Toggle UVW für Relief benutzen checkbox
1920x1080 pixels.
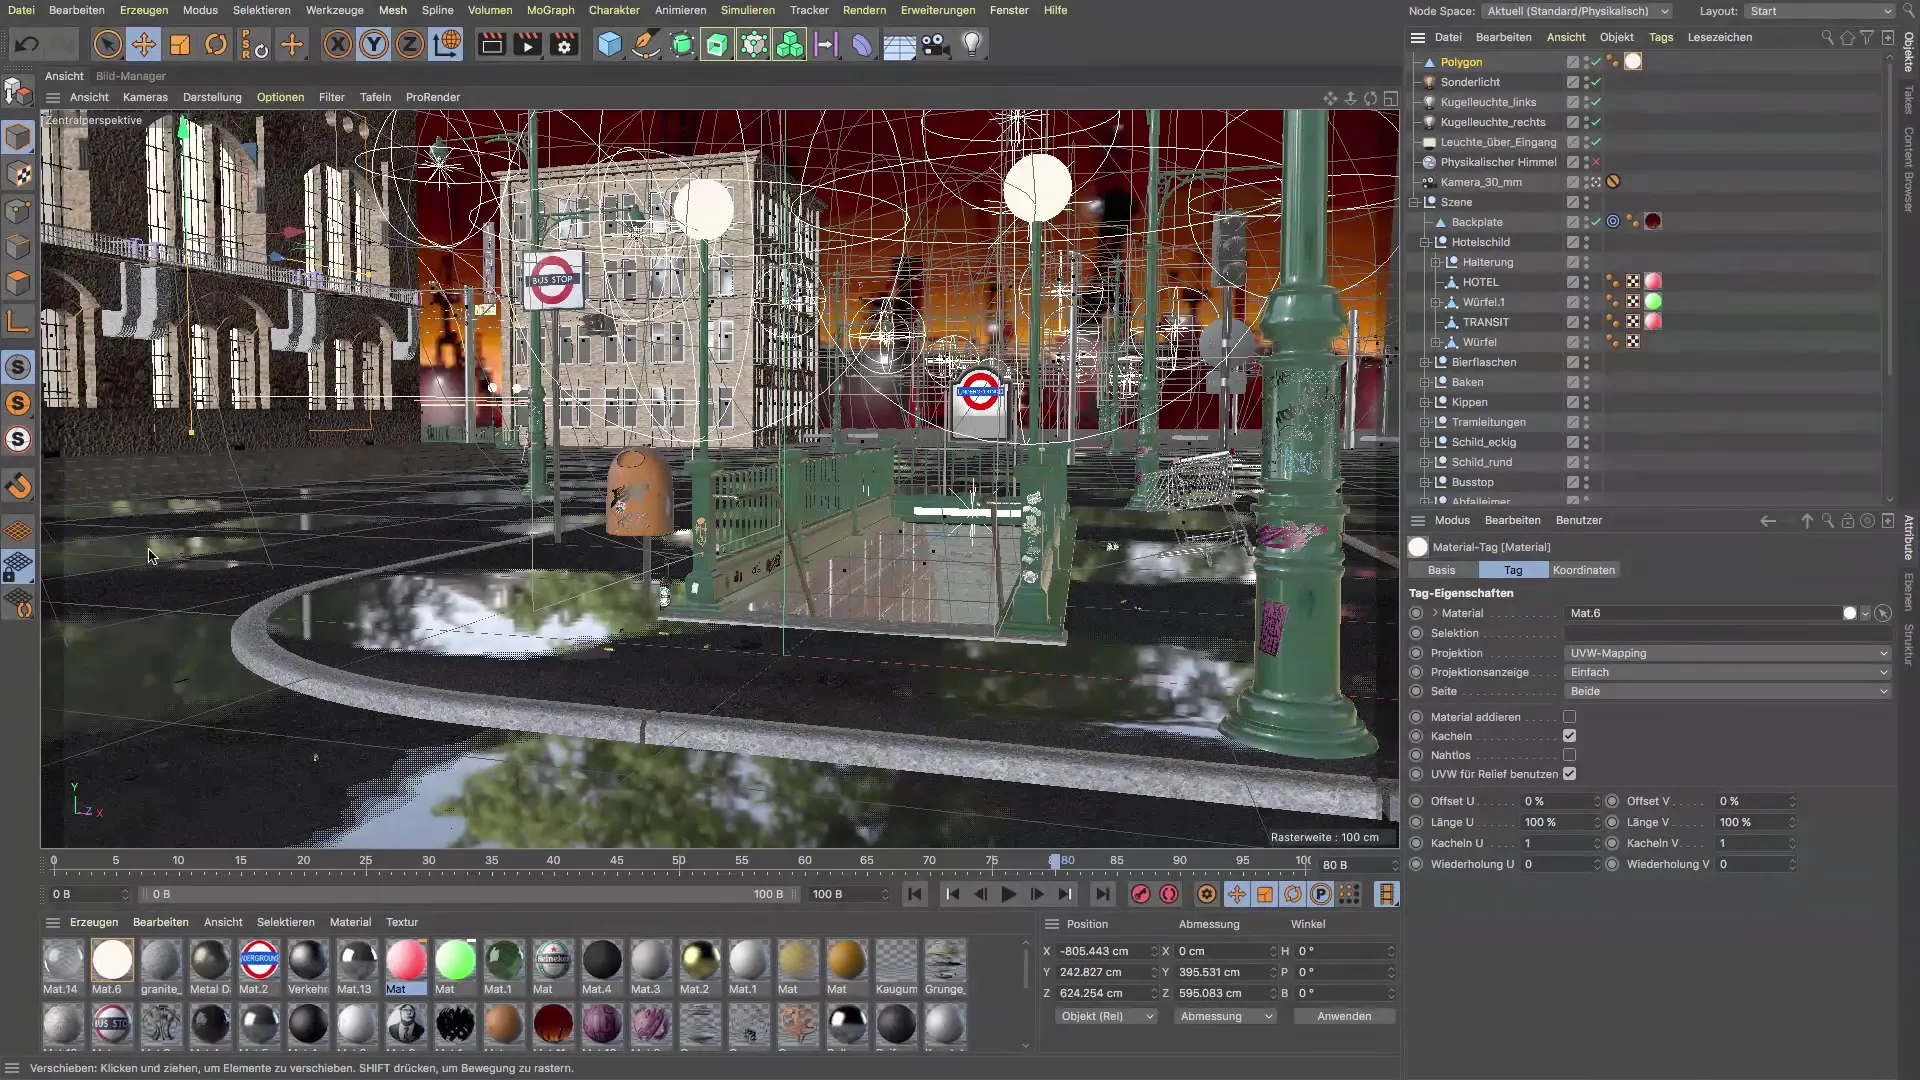click(1569, 774)
